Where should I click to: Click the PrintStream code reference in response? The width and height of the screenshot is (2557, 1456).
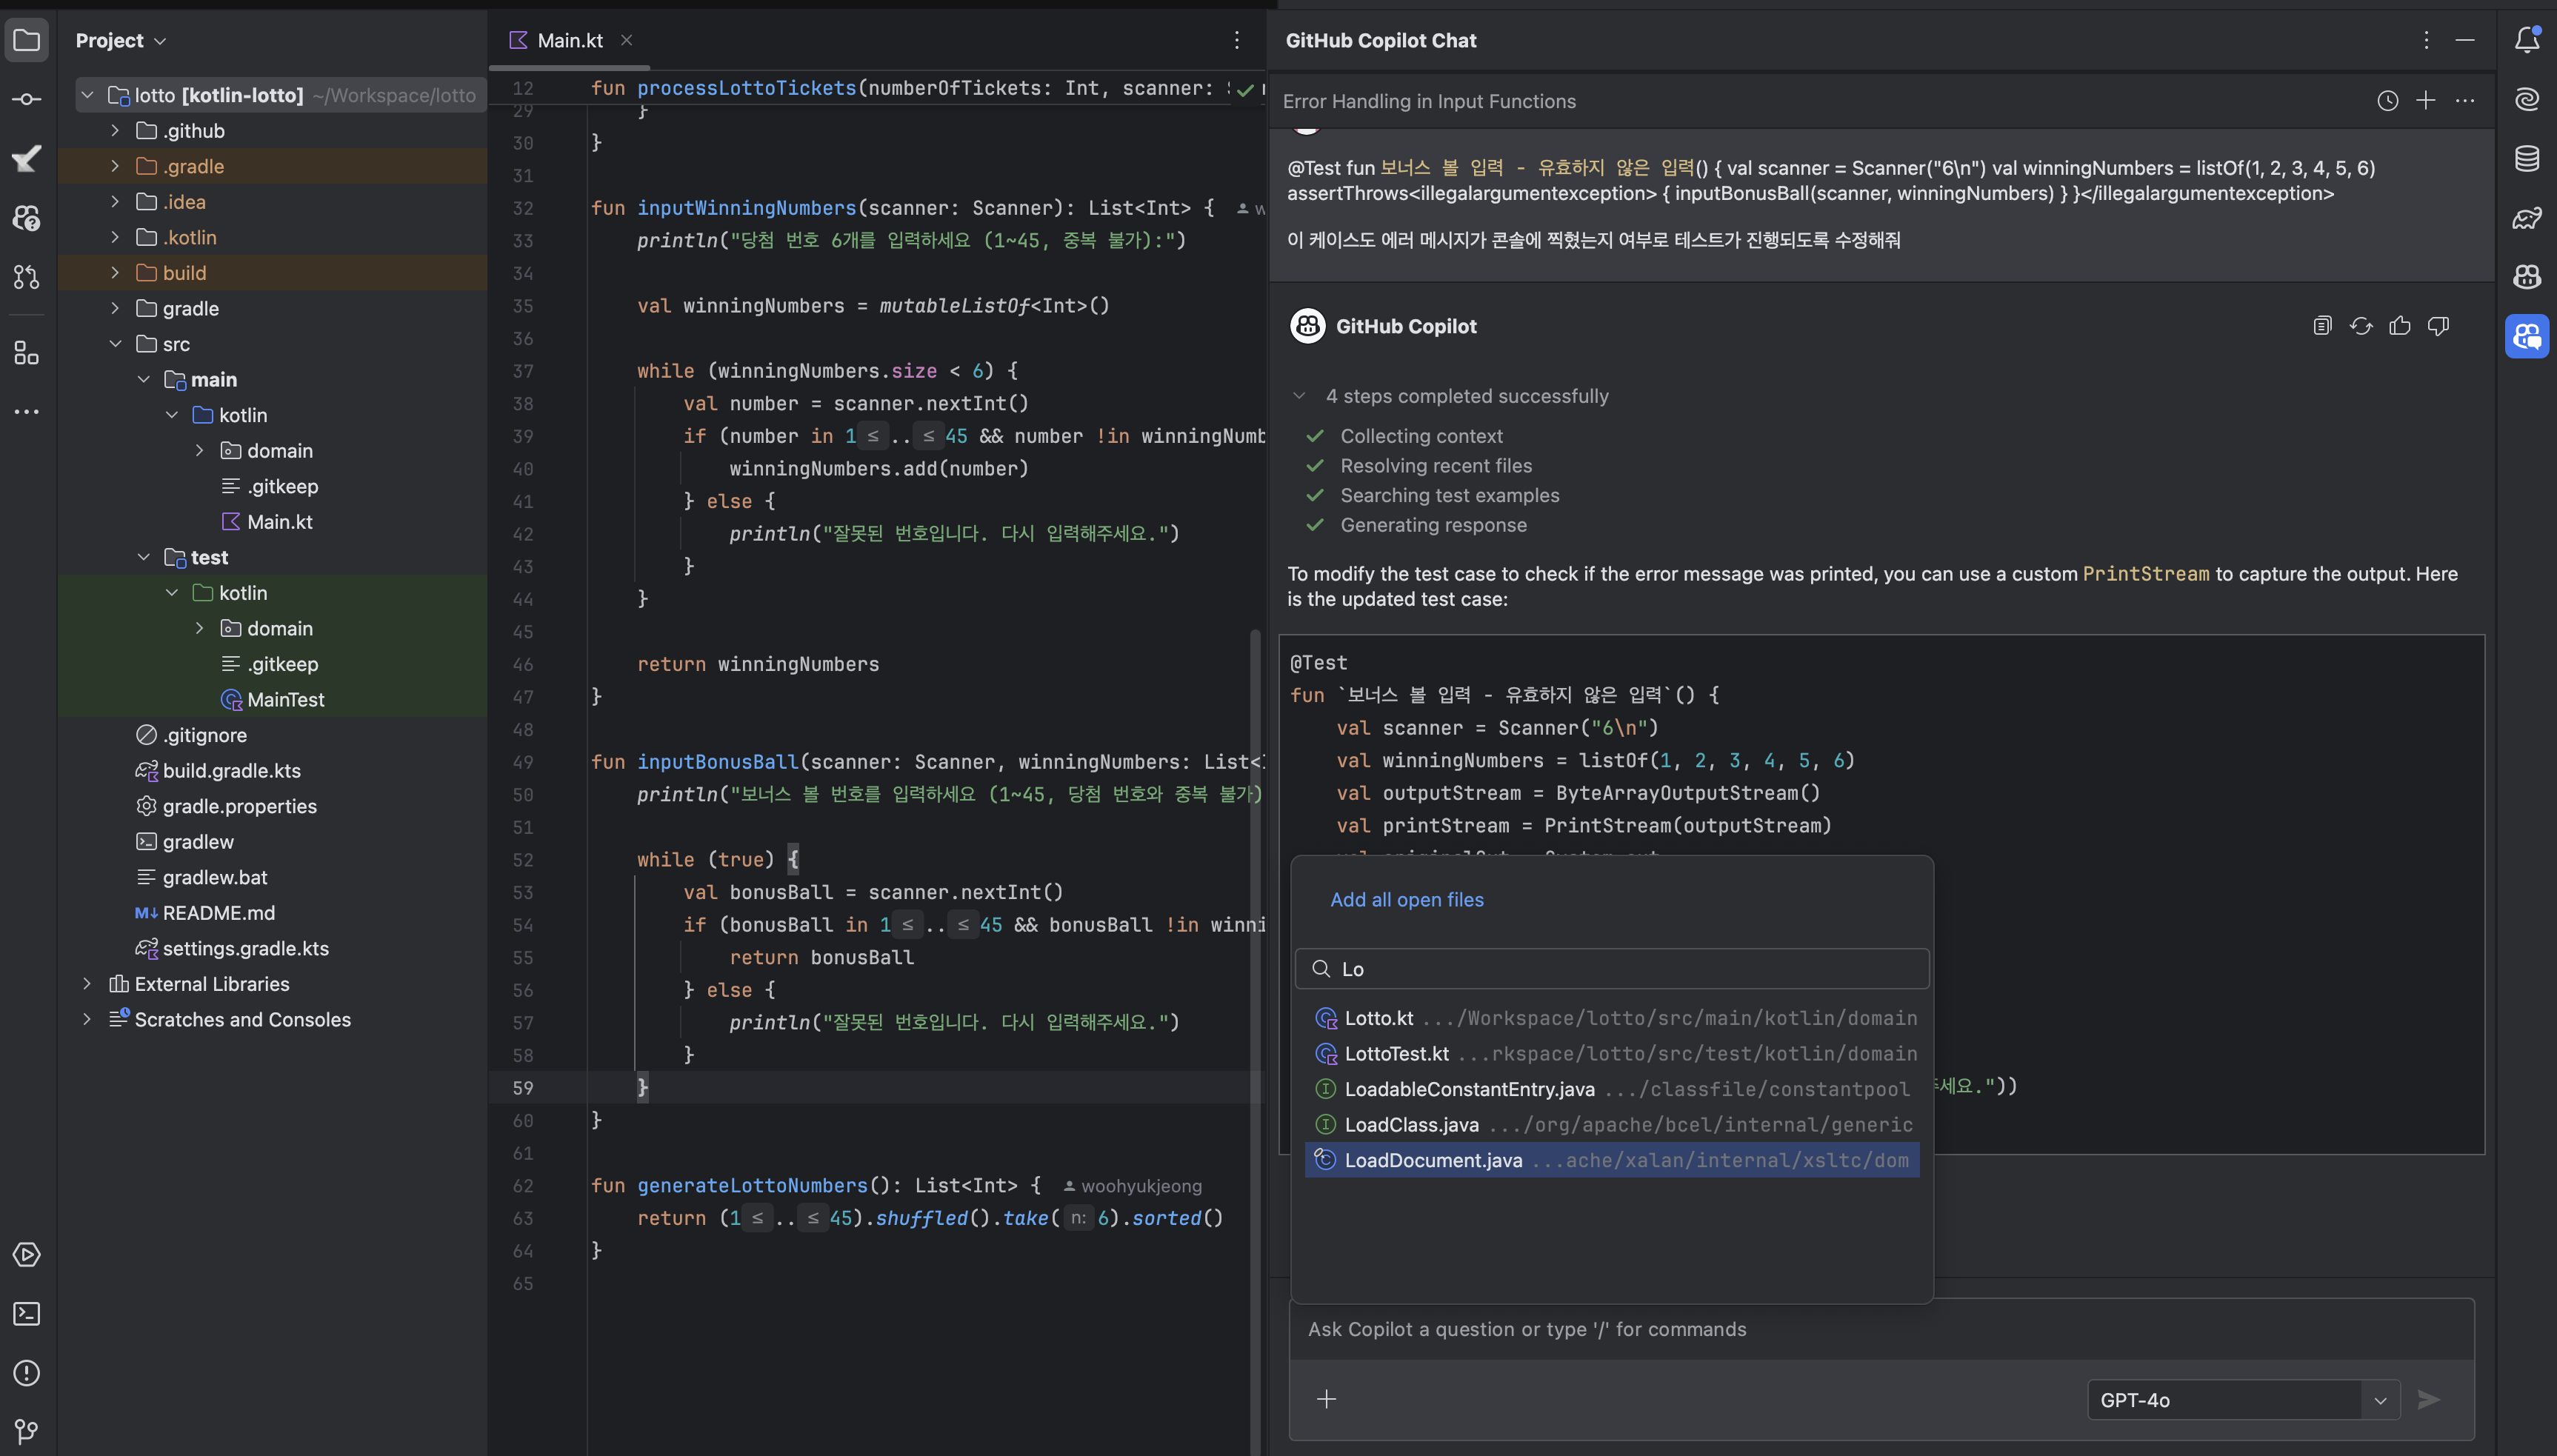[2146, 574]
